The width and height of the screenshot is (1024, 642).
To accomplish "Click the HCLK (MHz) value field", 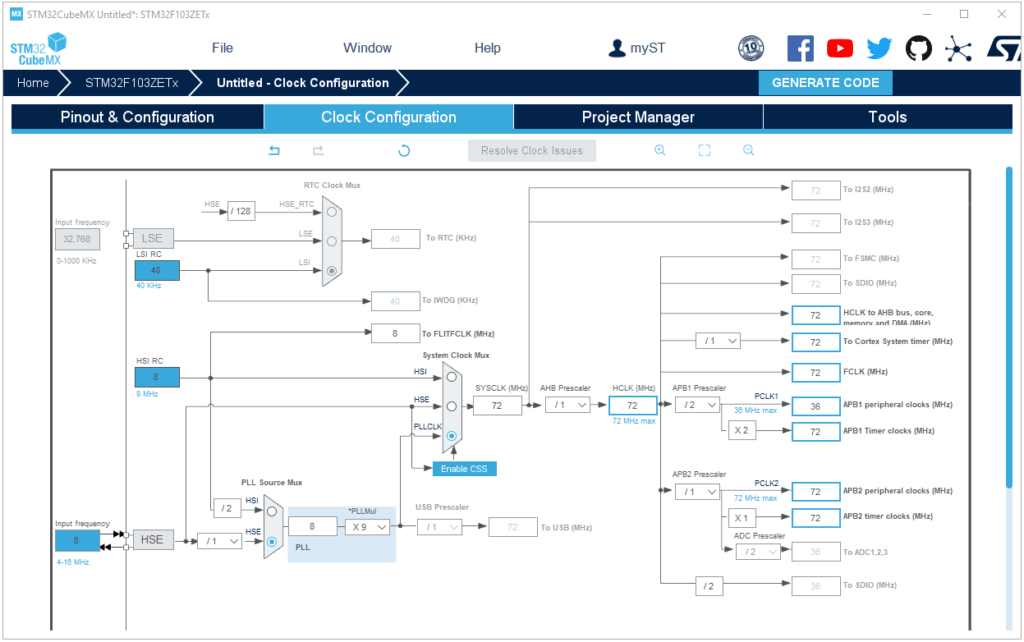I will [x=632, y=405].
